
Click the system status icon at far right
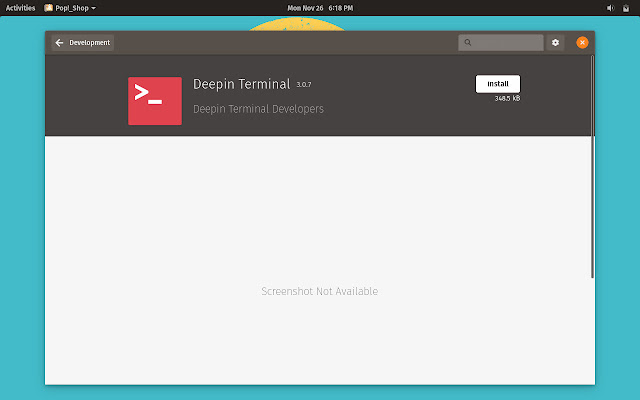pos(626,8)
